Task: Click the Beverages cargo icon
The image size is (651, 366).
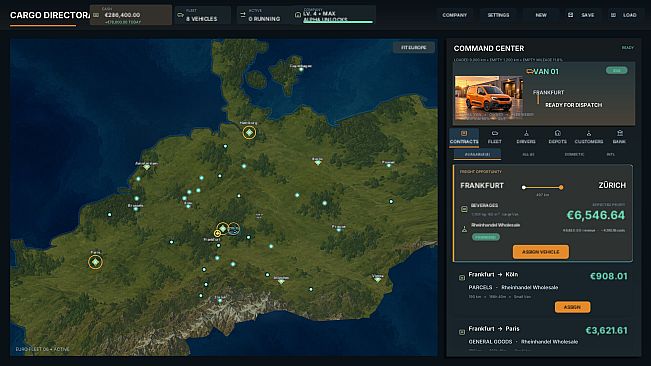Action: coord(464,209)
